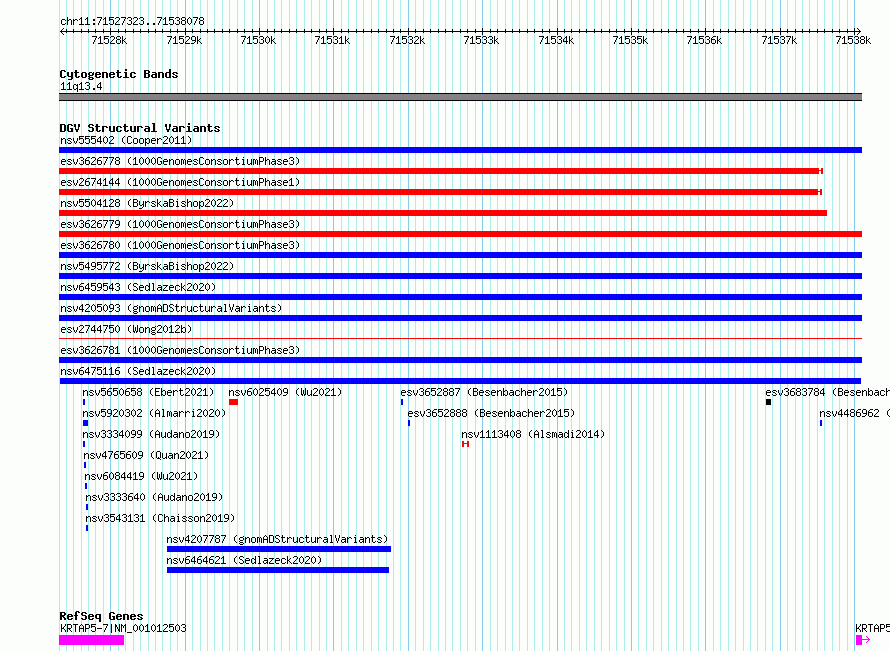Open the nsv5504128 (ByrskaBishop2022) label
Image resolution: width=890 pixels, height=651 pixels.
pos(147,203)
